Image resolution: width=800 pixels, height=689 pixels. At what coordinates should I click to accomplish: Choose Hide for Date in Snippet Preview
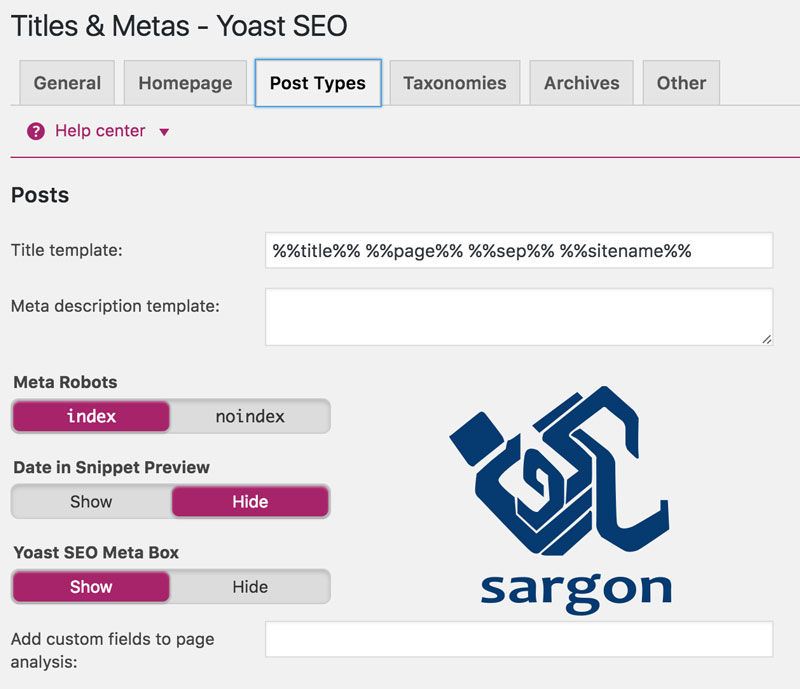click(250, 502)
